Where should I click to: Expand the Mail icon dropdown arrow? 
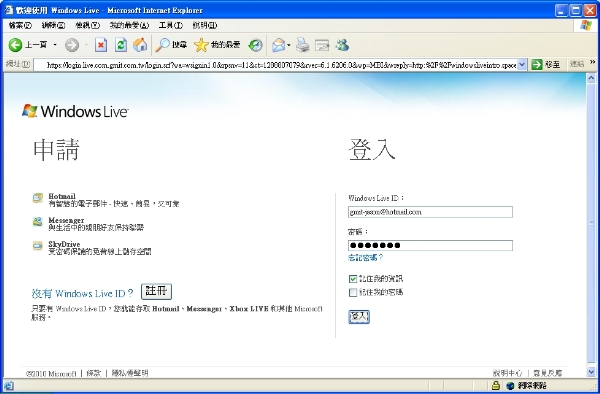coord(289,45)
